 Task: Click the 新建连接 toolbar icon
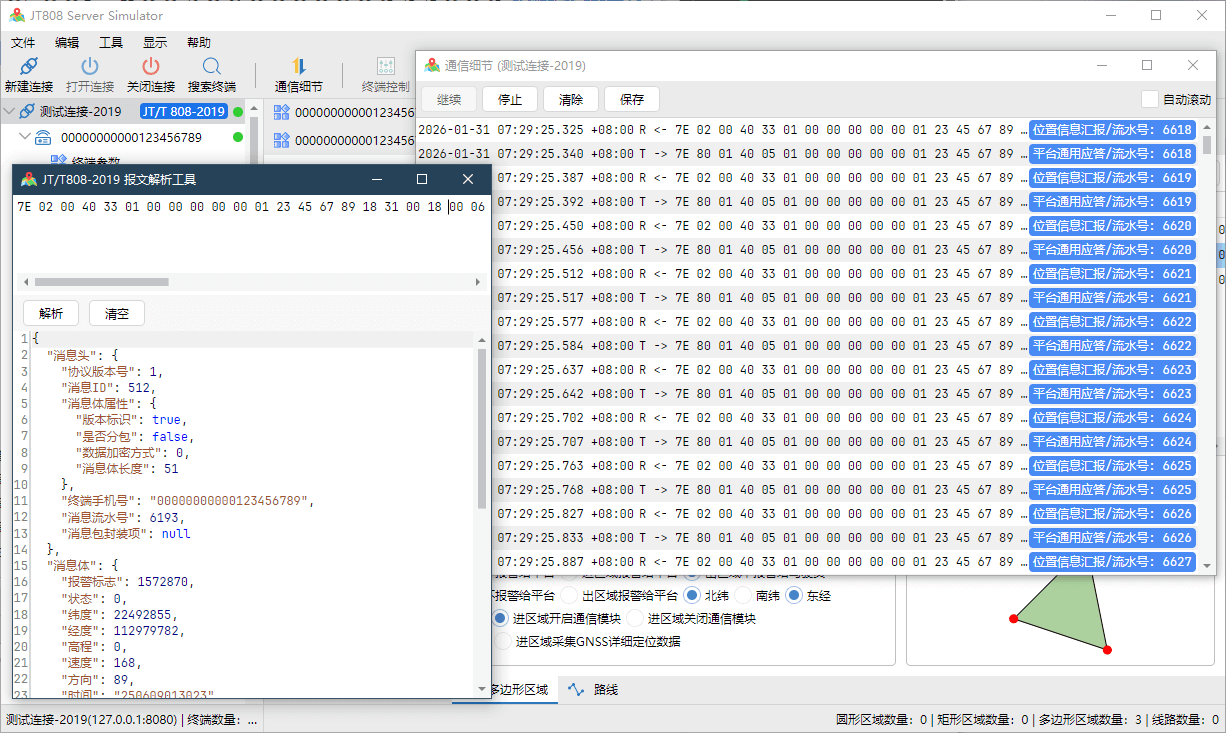[28, 67]
